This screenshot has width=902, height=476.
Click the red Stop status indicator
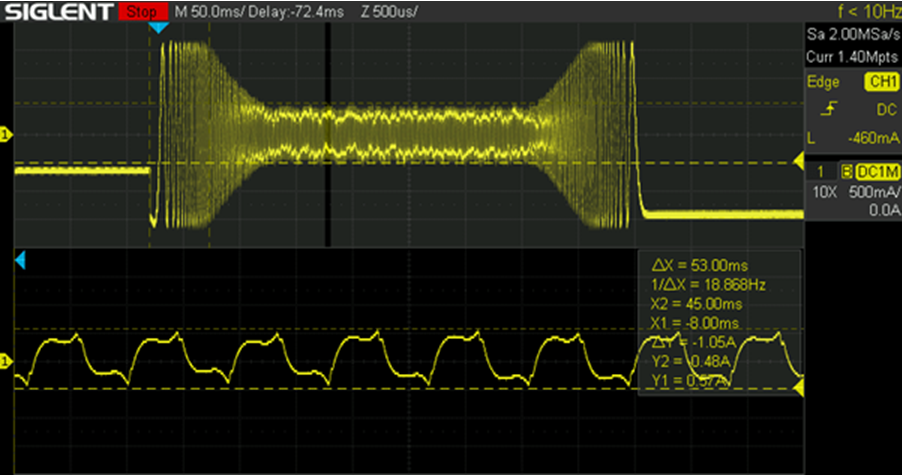pyautogui.click(x=142, y=12)
